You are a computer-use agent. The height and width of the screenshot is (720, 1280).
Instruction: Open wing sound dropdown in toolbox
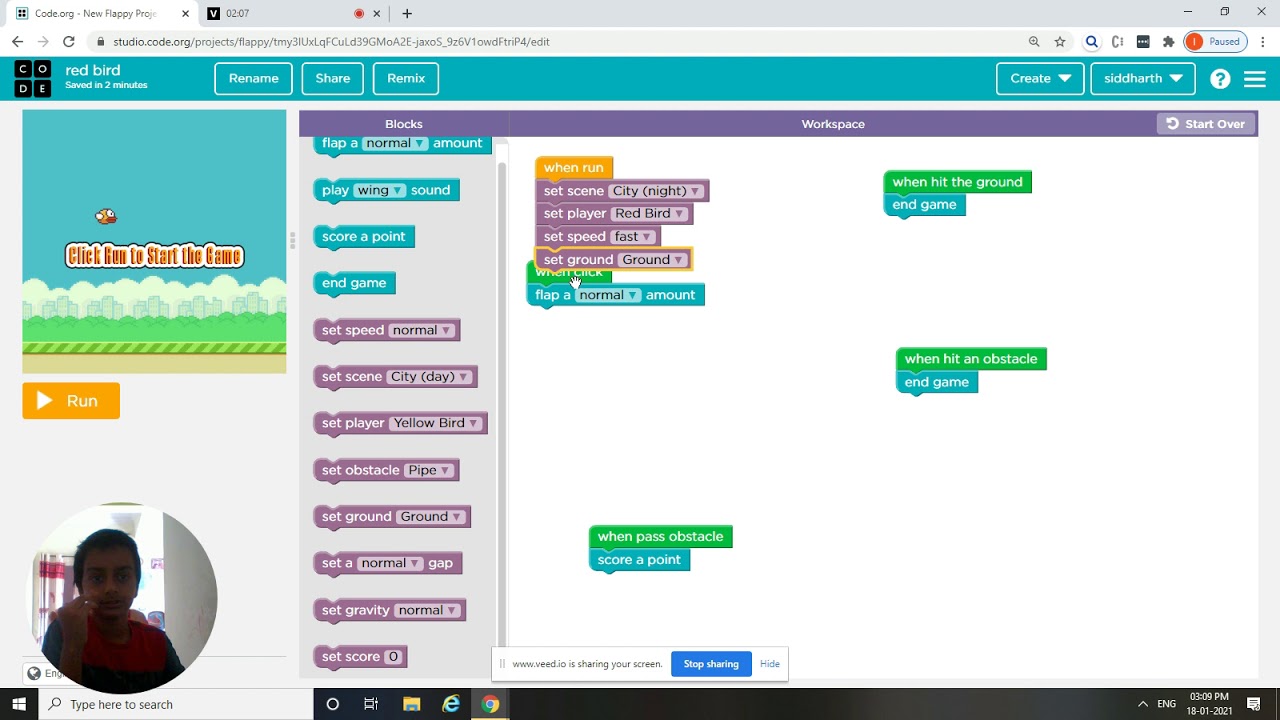coord(380,190)
